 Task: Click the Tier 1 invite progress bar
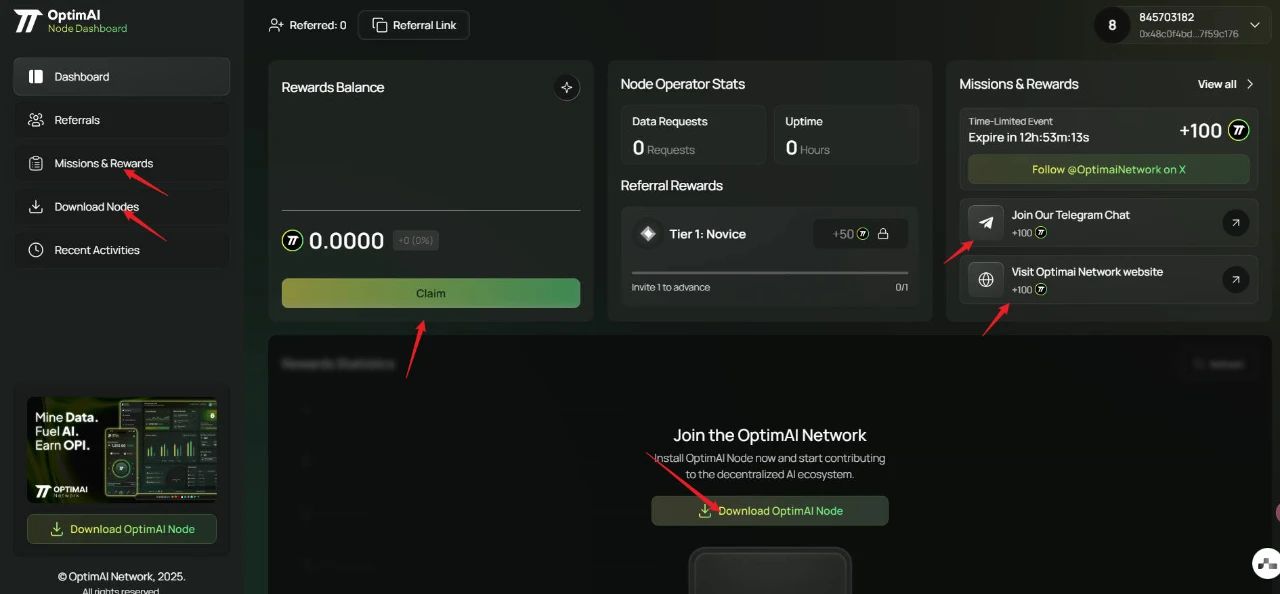coord(770,272)
